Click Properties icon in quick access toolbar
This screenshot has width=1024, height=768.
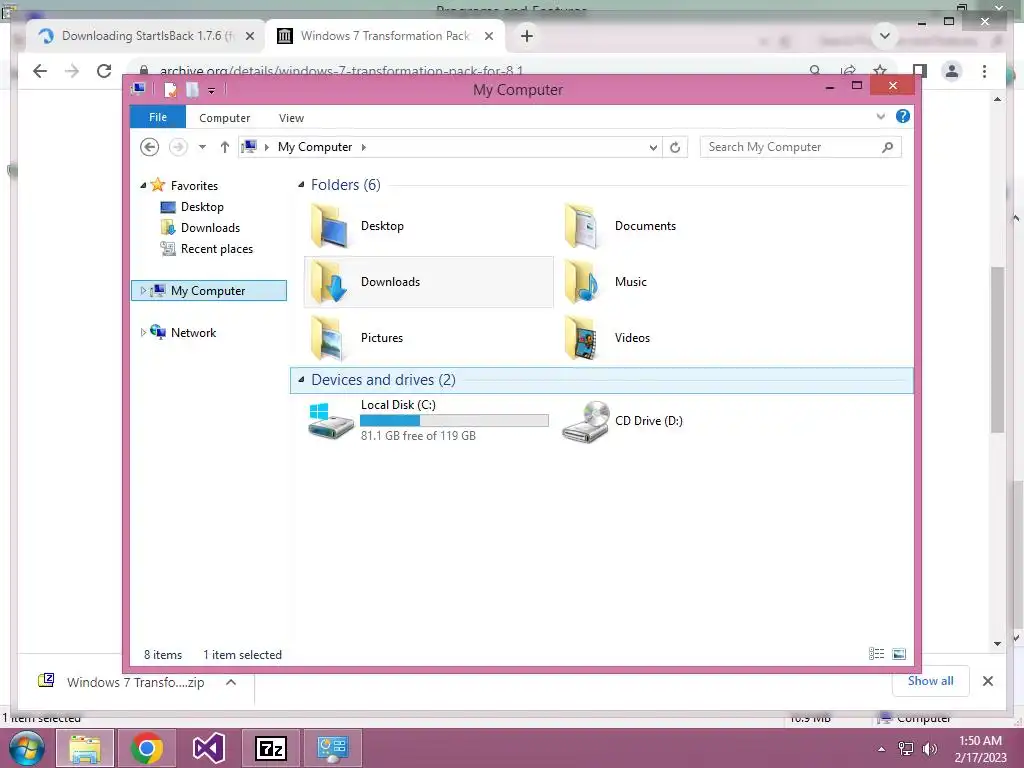[x=170, y=89]
